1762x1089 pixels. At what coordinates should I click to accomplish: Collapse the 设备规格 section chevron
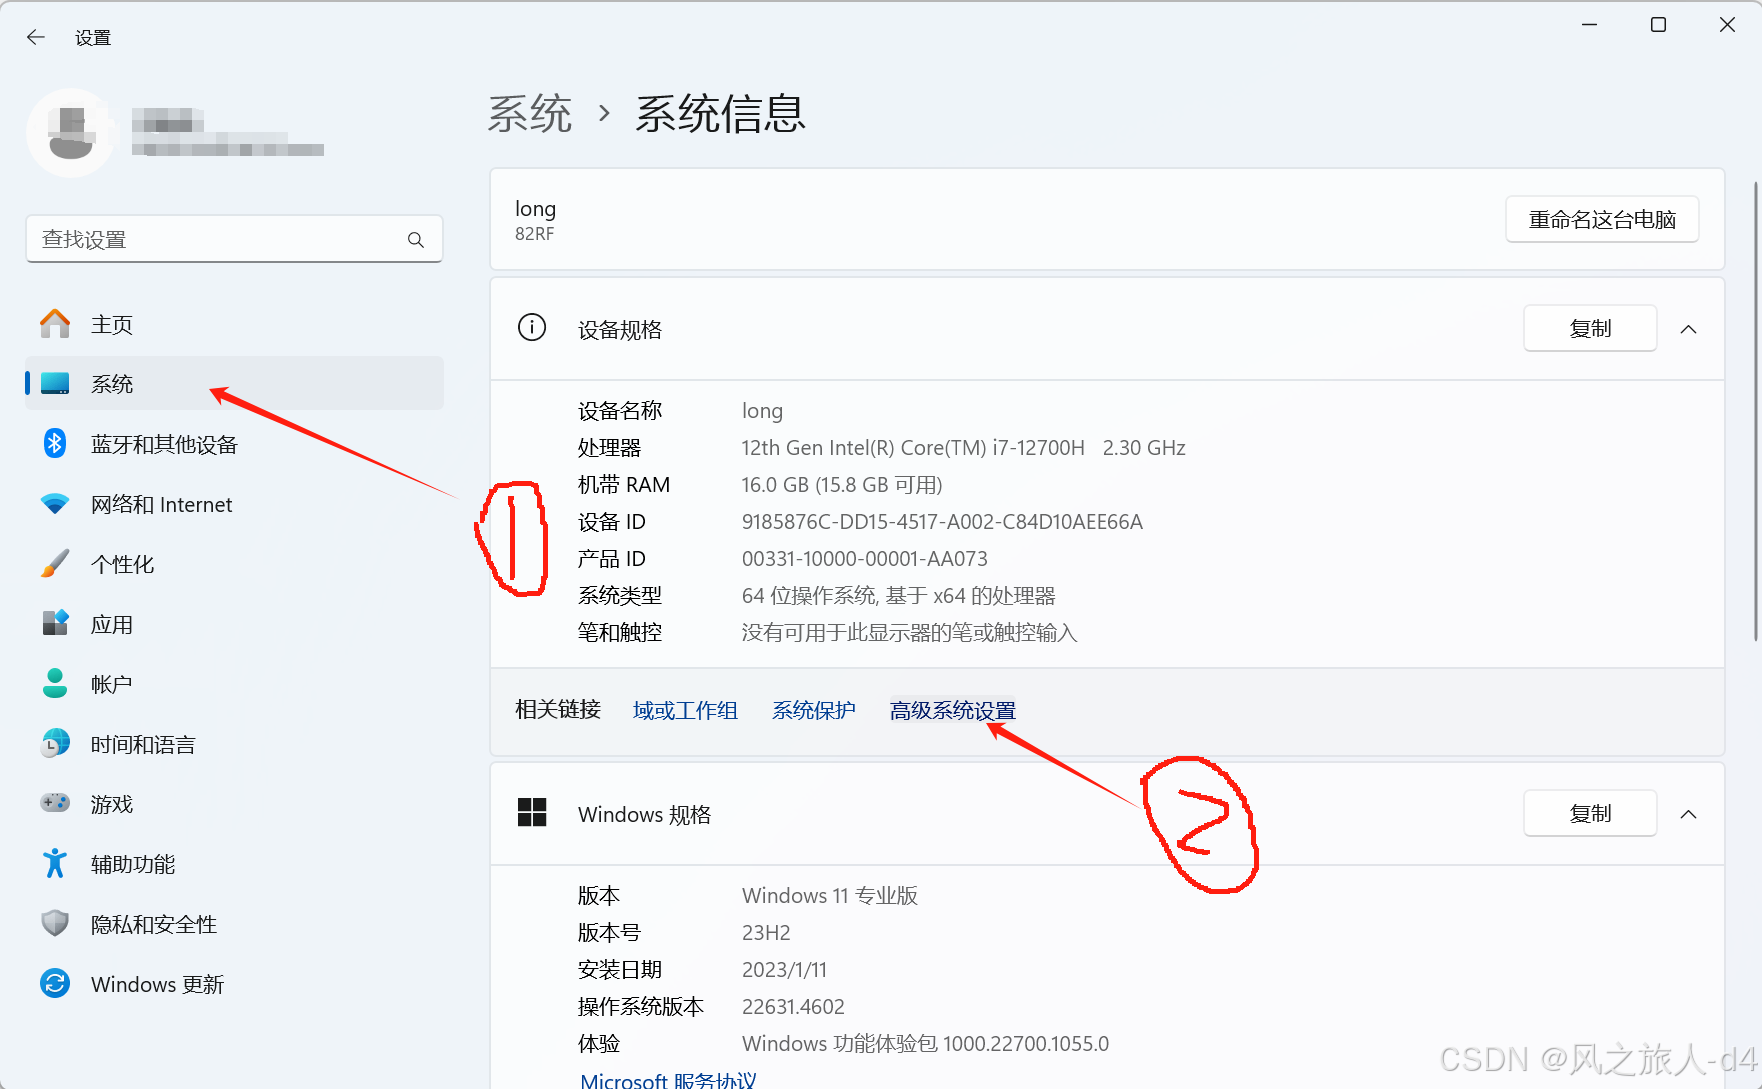coord(1689,329)
